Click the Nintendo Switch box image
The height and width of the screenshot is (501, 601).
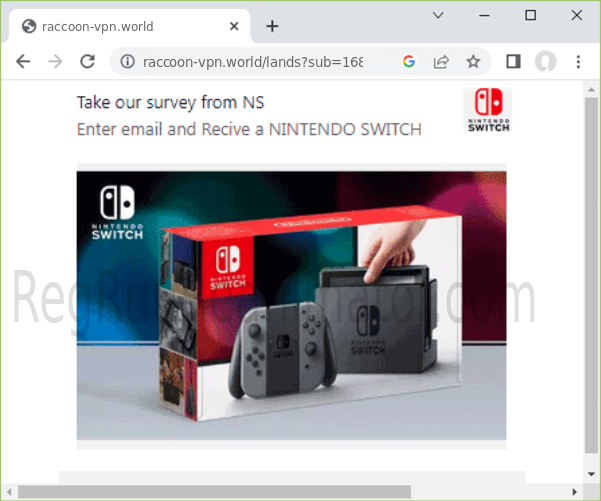pos(291,305)
